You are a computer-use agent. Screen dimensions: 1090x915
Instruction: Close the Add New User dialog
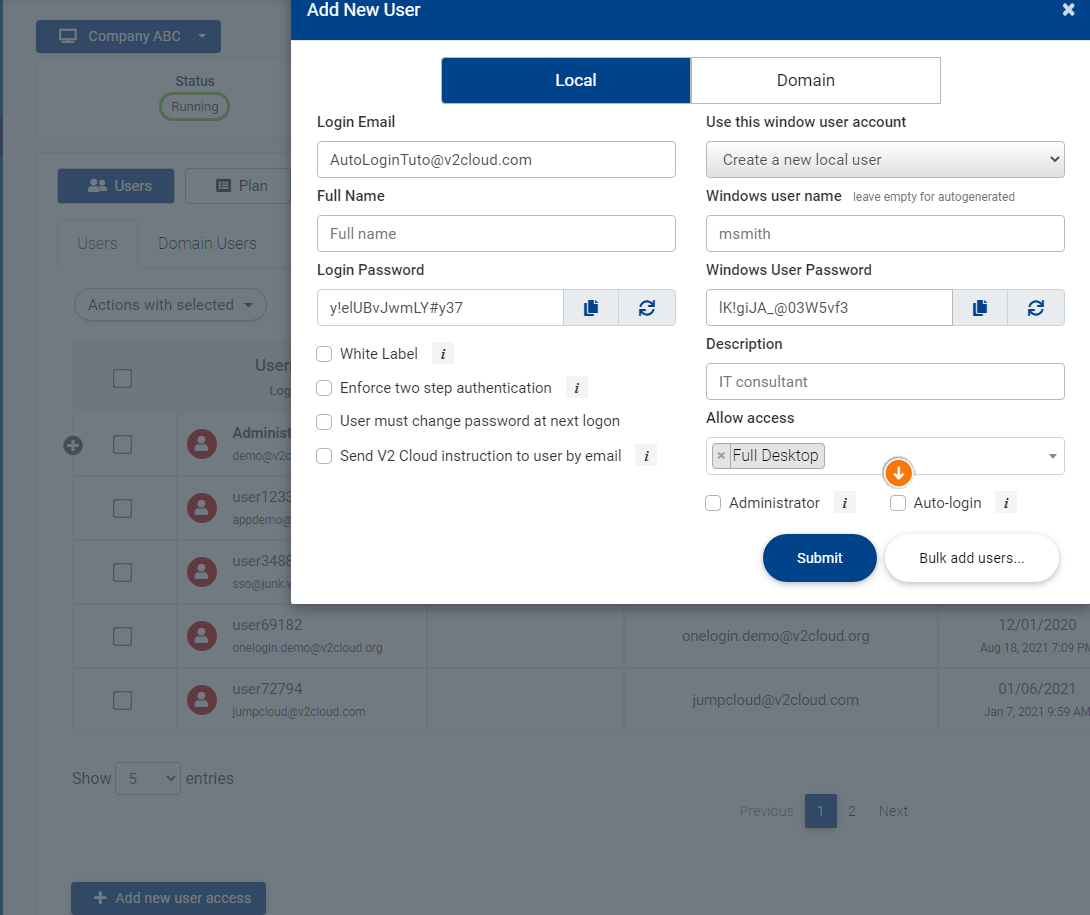pos(1068,10)
